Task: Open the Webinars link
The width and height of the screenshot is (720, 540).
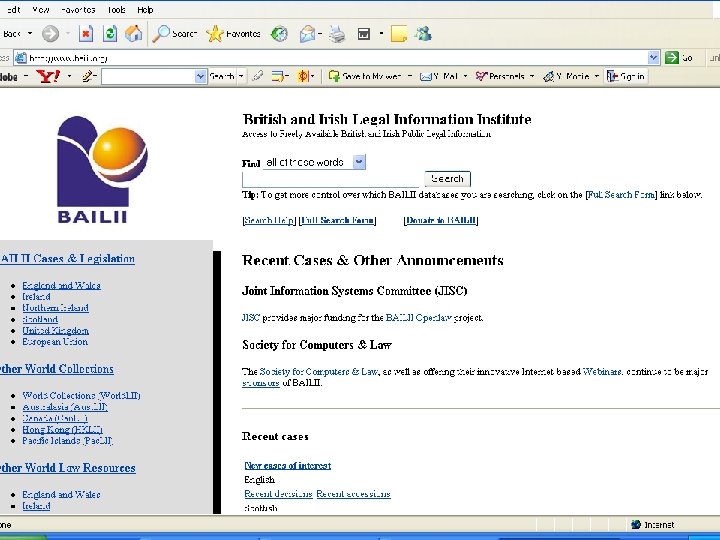Action: point(602,372)
